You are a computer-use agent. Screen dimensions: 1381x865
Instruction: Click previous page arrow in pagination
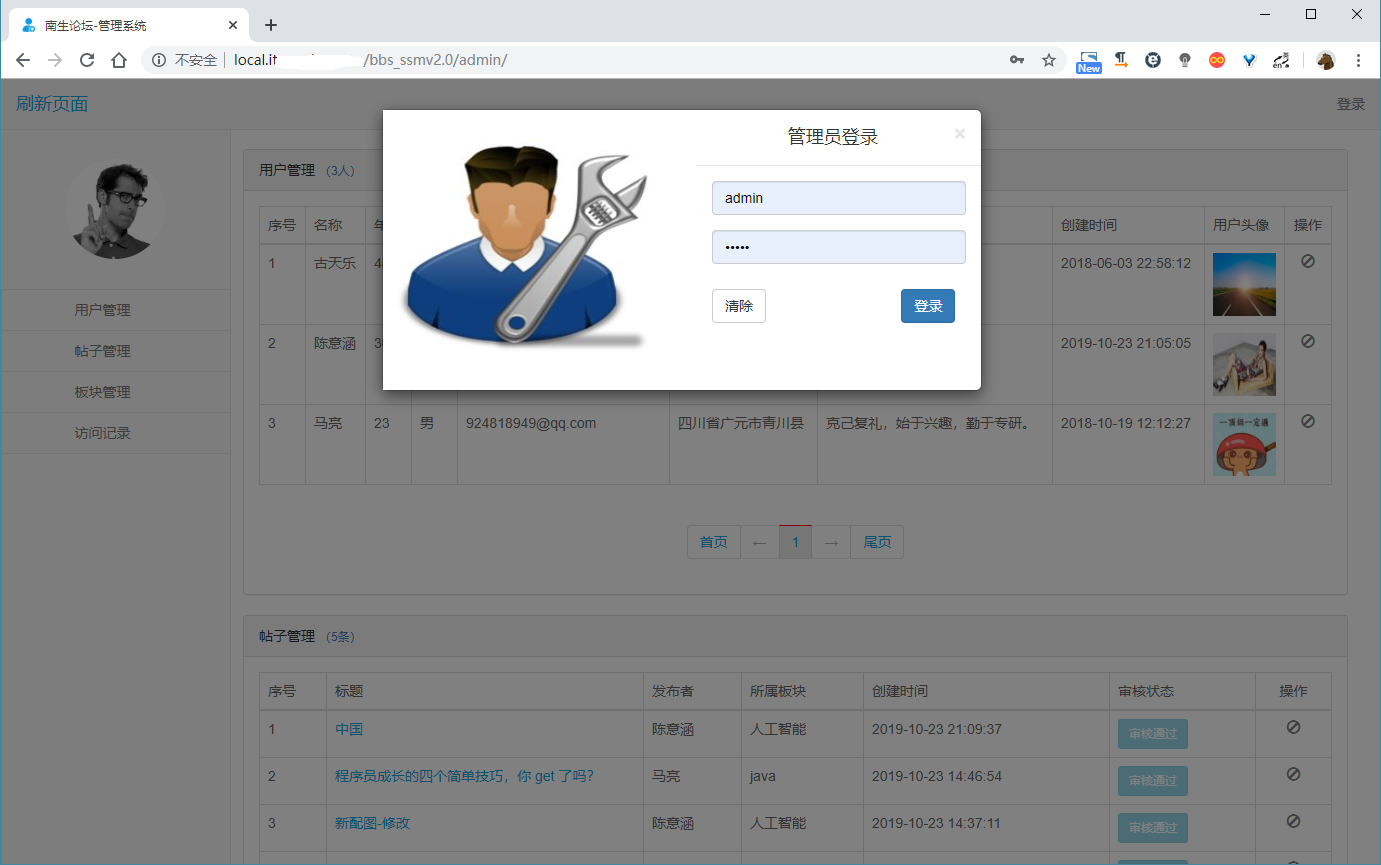click(x=759, y=542)
